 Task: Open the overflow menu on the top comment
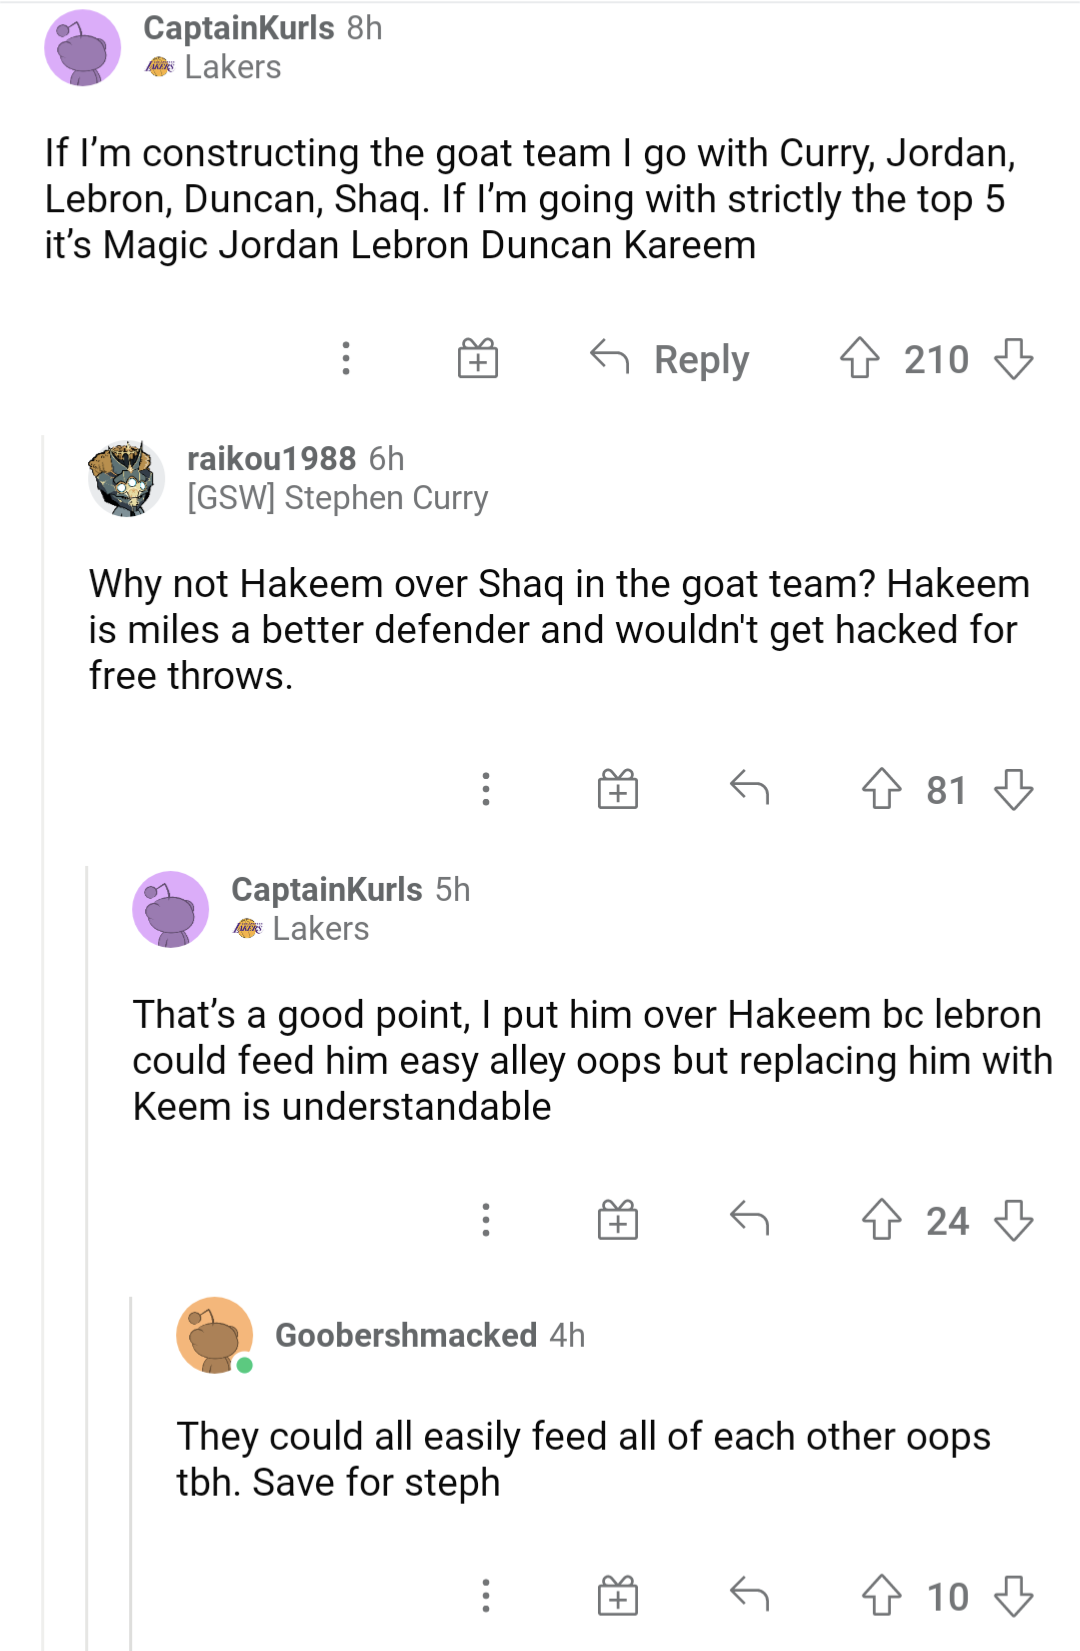pyautogui.click(x=345, y=359)
